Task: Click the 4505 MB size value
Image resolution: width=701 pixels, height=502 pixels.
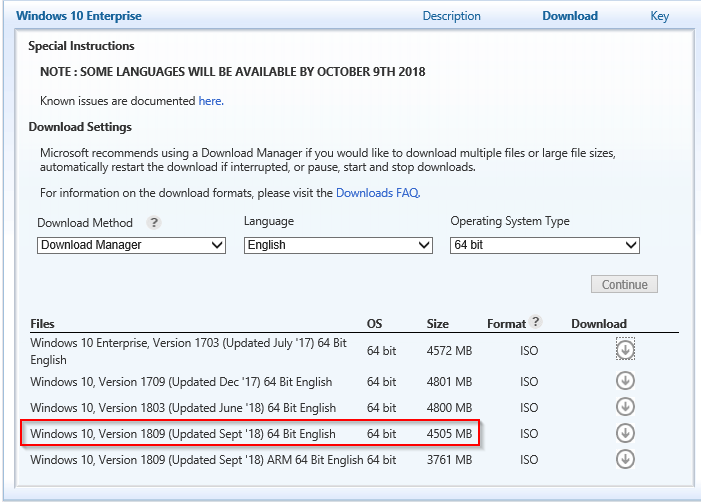Action: [449, 434]
